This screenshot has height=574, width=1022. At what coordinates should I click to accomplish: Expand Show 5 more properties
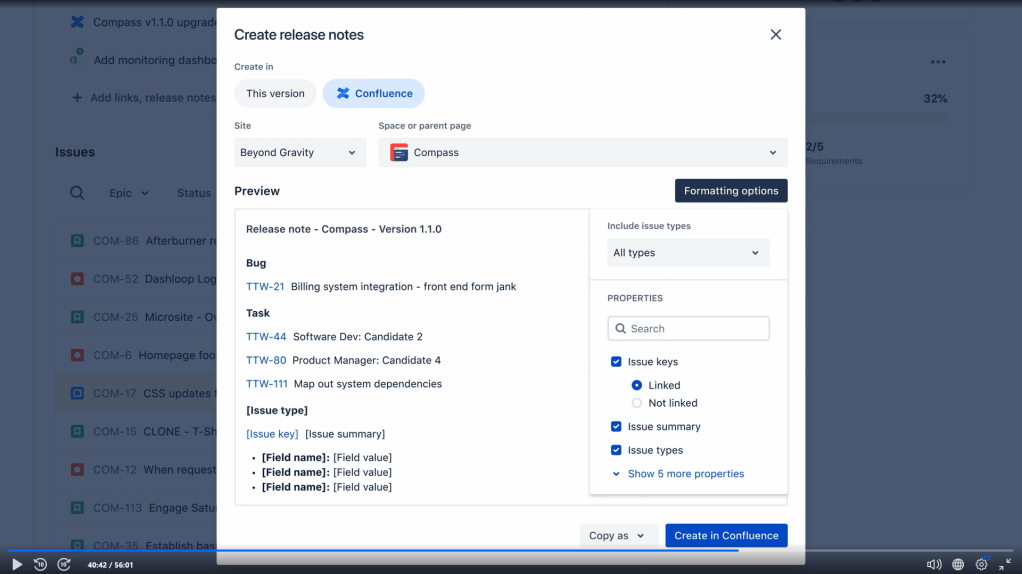685,474
